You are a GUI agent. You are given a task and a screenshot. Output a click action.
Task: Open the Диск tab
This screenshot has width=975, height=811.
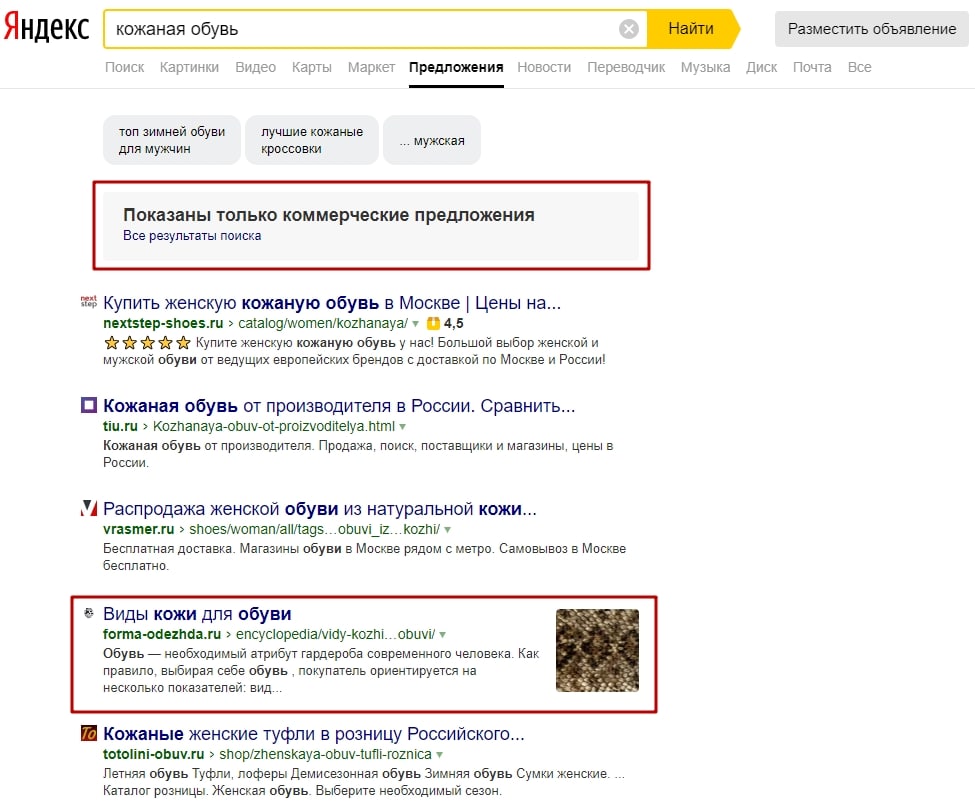(761, 67)
